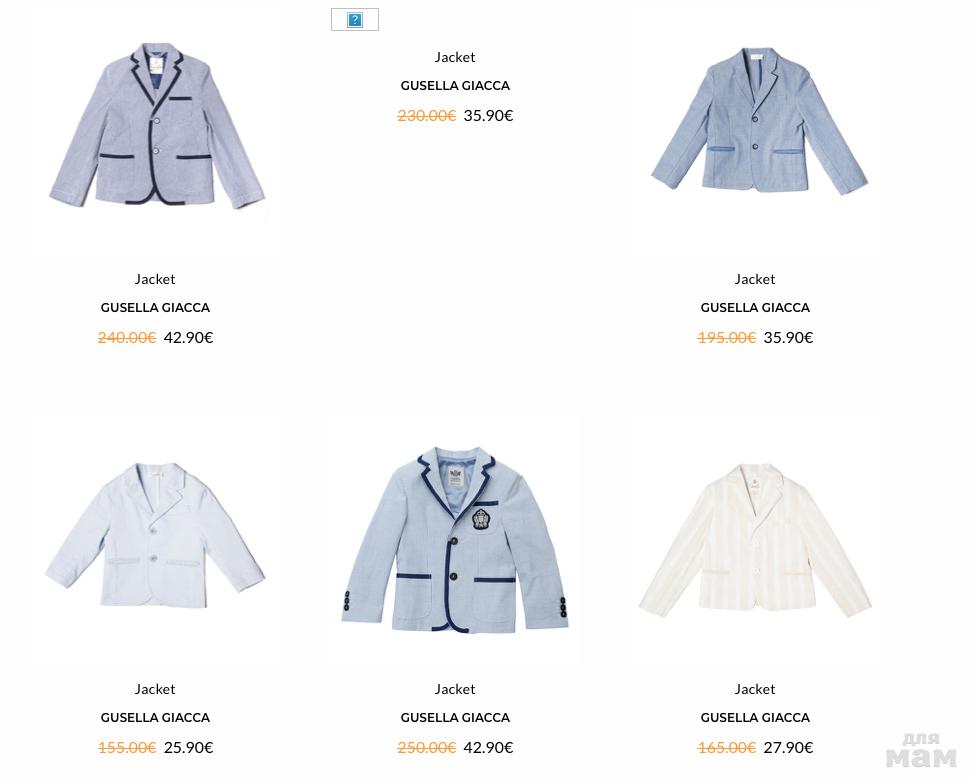972x782 pixels.
Task: Click the broken image placeholder icon
Action: pyautogui.click(x=355, y=20)
